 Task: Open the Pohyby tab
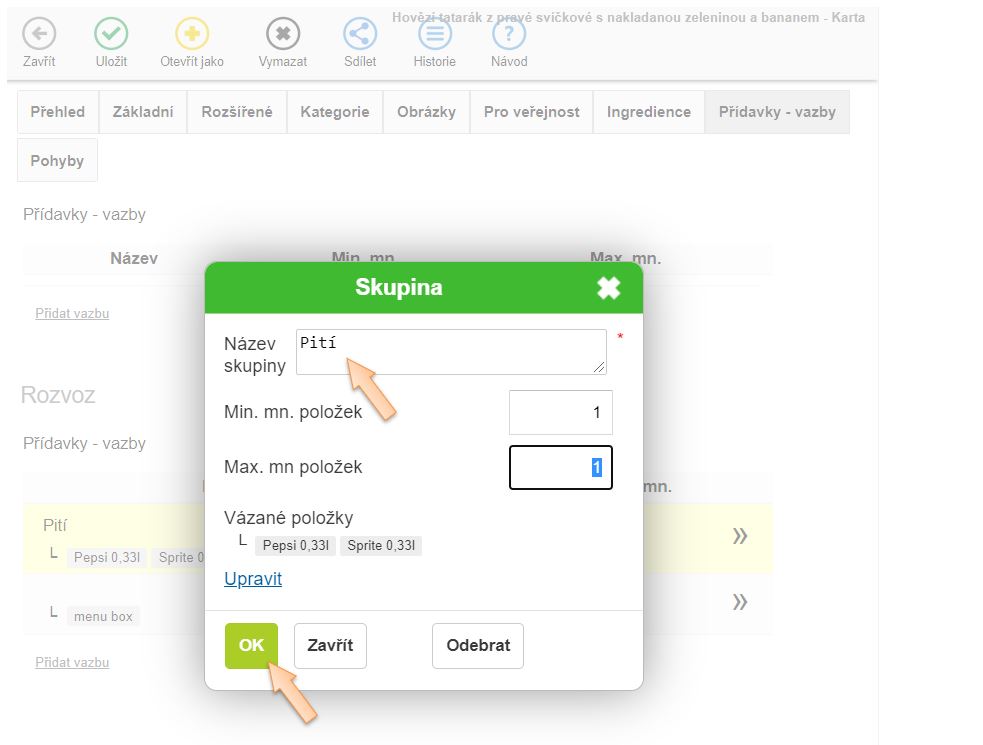(x=57, y=161)
